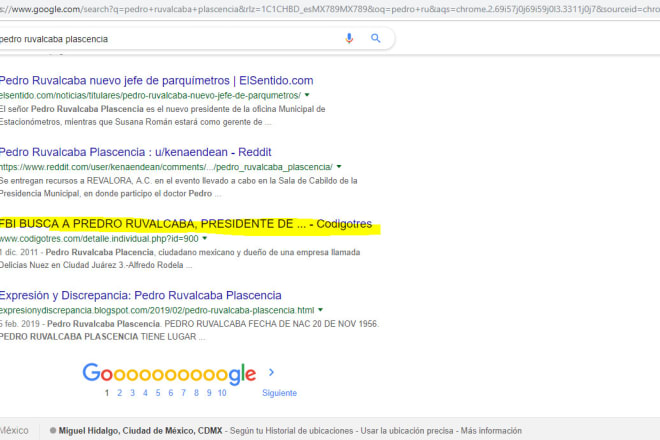
Task: Click the browser address bar URL
Action: point(330,9)
